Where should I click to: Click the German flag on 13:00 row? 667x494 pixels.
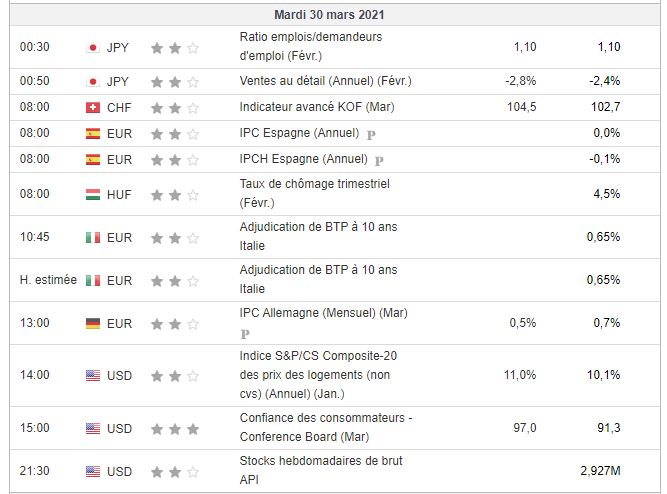tap(93, 323)
